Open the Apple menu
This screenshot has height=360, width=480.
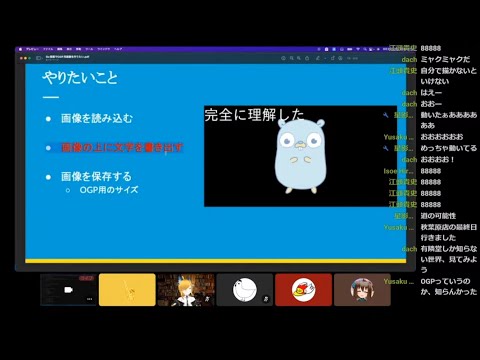tap(20, 49)
